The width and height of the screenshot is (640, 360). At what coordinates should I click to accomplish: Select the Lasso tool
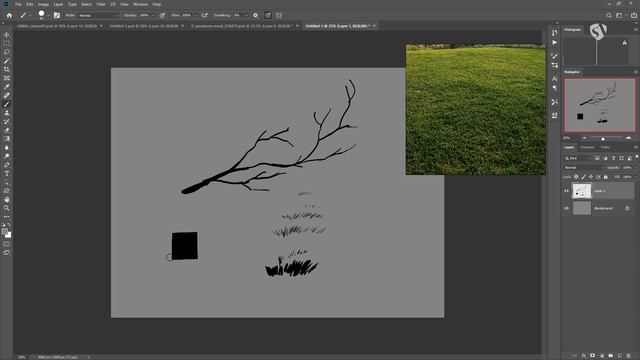point(7,52)
